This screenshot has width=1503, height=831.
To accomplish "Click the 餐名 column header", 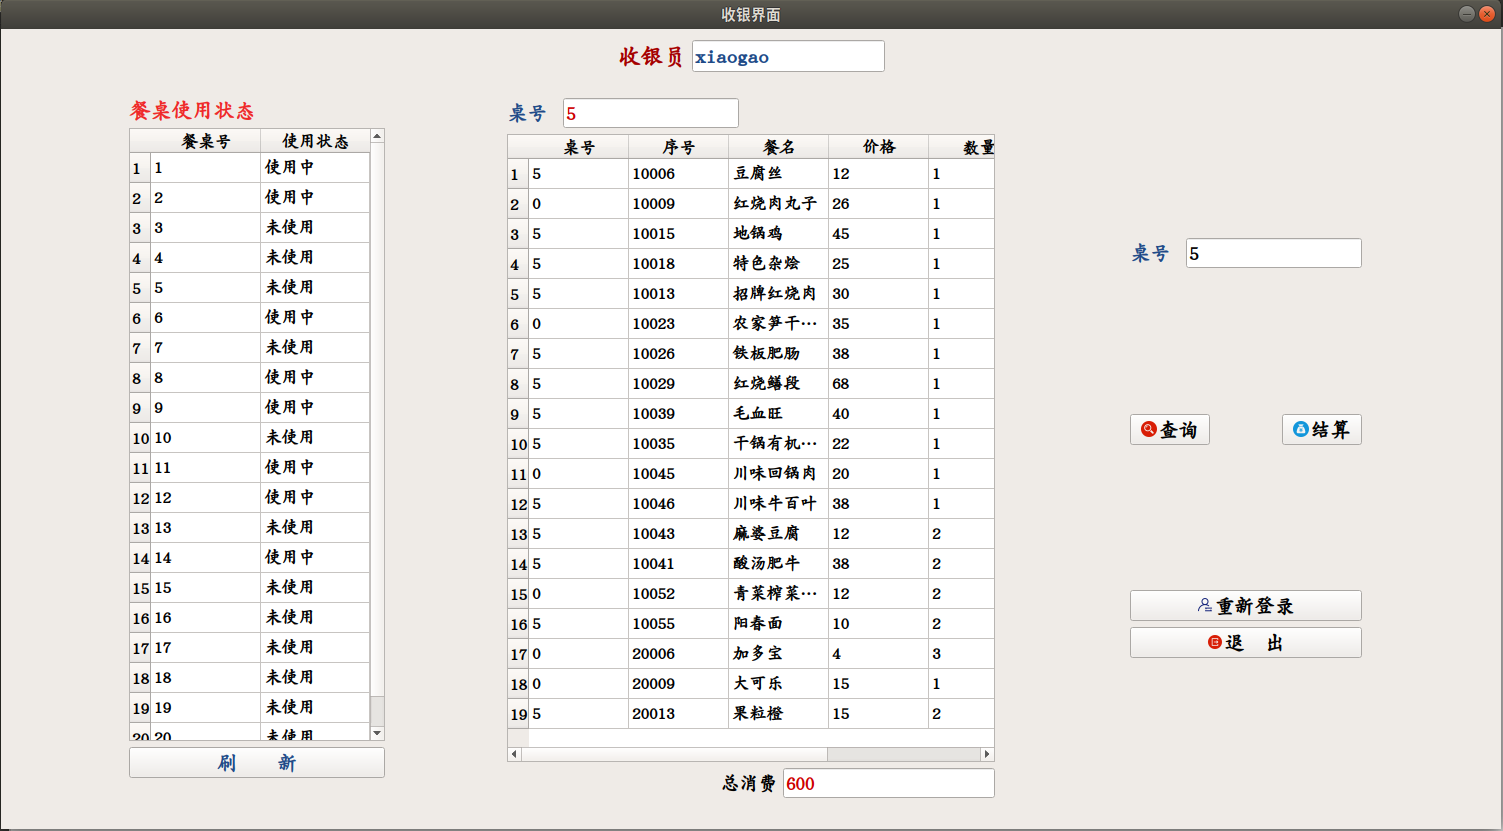I will click(779, 147).
